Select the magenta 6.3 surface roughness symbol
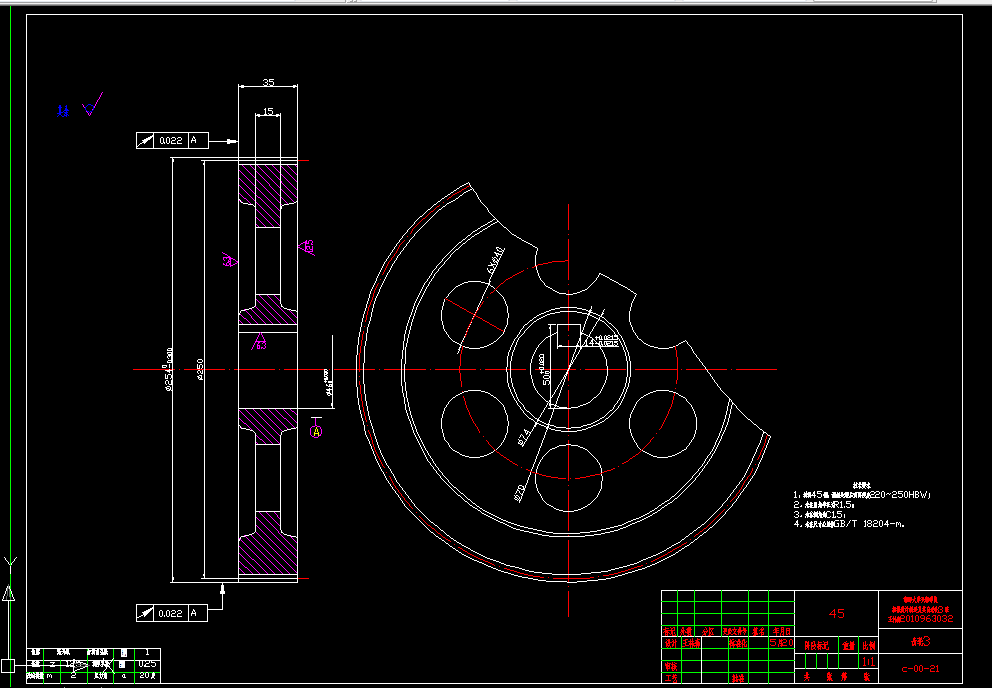The image size is (992, 688). pos(259,342)
